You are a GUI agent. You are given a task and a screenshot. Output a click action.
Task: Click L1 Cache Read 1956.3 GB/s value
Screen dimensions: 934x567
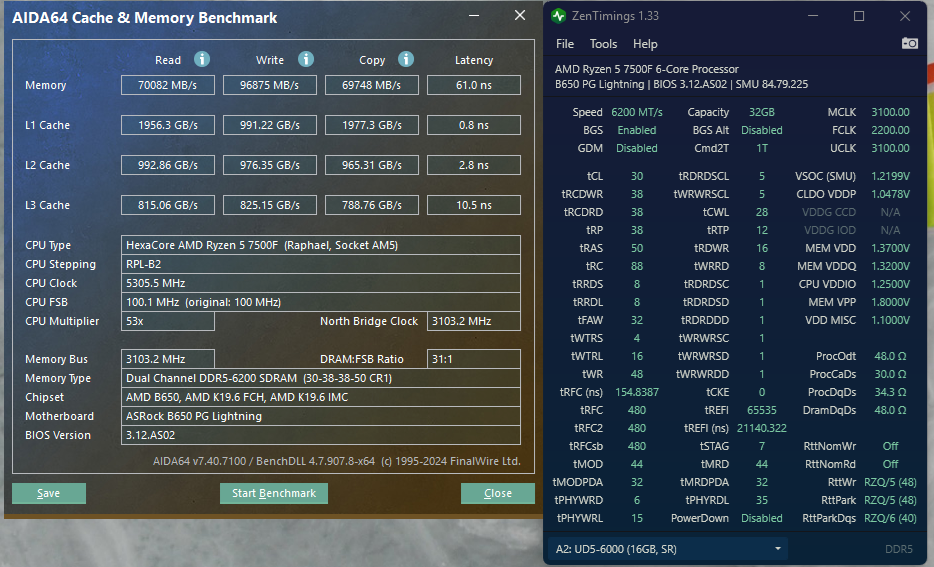click(168, 125)
